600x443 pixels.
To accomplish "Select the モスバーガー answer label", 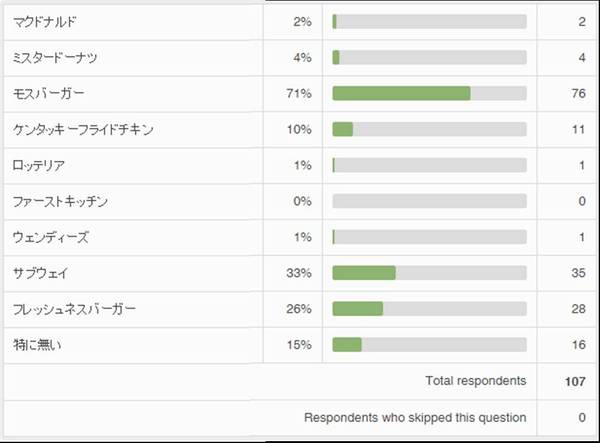I will 49,93.
